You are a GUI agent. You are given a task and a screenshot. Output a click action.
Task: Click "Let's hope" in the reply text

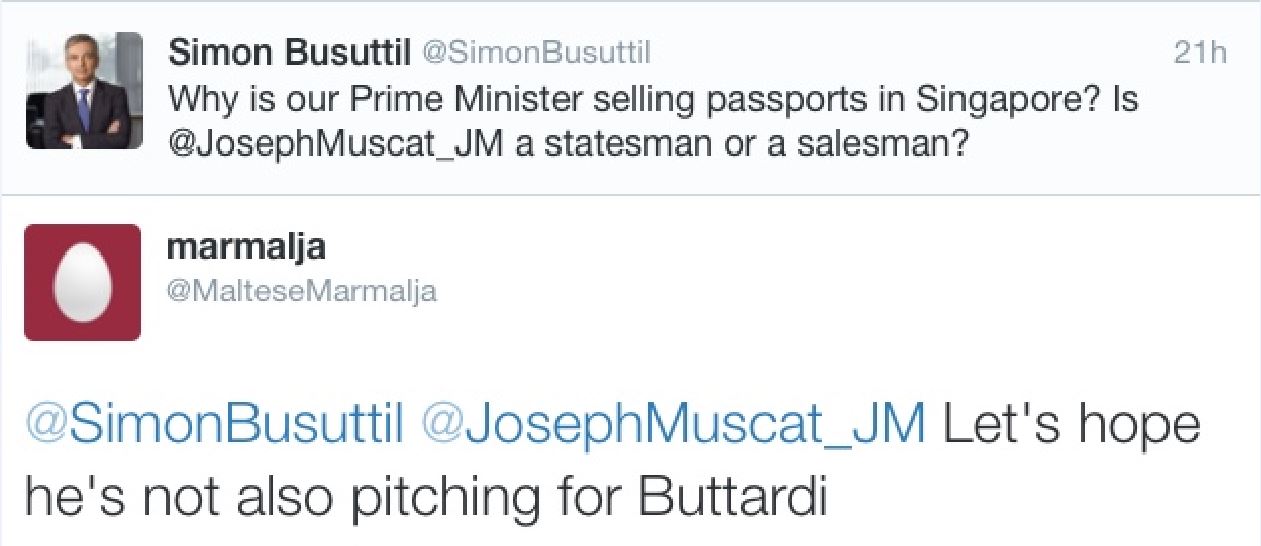point(1070,425)
